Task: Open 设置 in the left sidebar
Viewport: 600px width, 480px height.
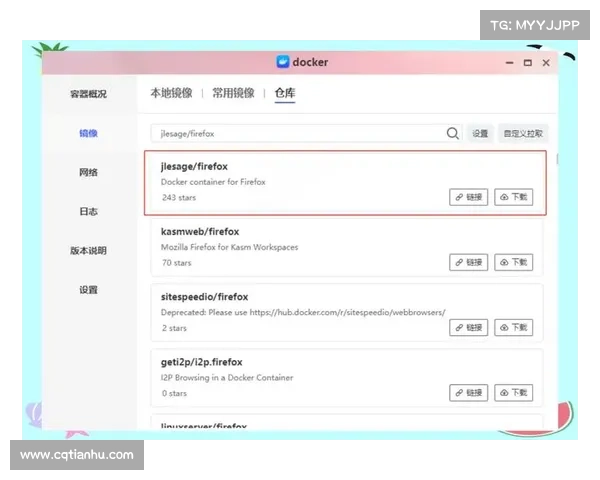Action: pos(88,290)
